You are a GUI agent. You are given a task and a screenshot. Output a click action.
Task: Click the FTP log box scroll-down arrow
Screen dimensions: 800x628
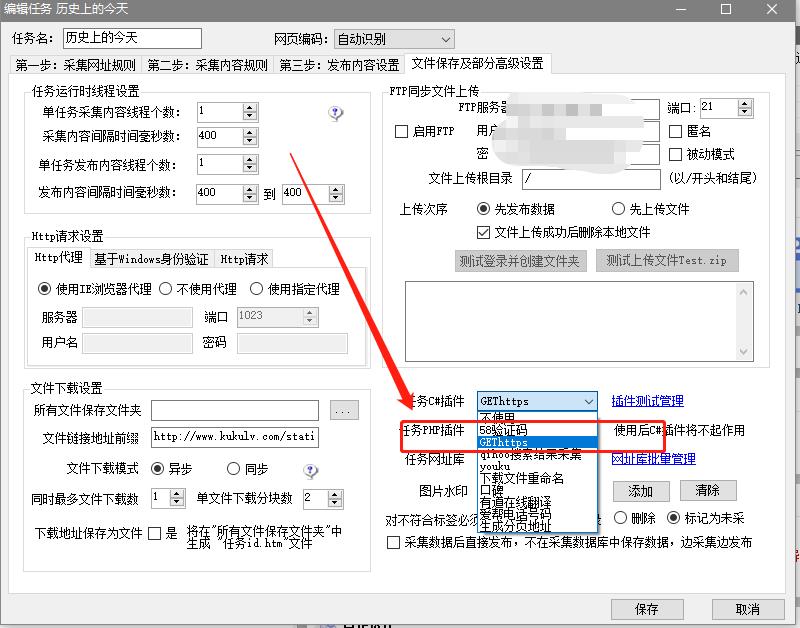743,351
